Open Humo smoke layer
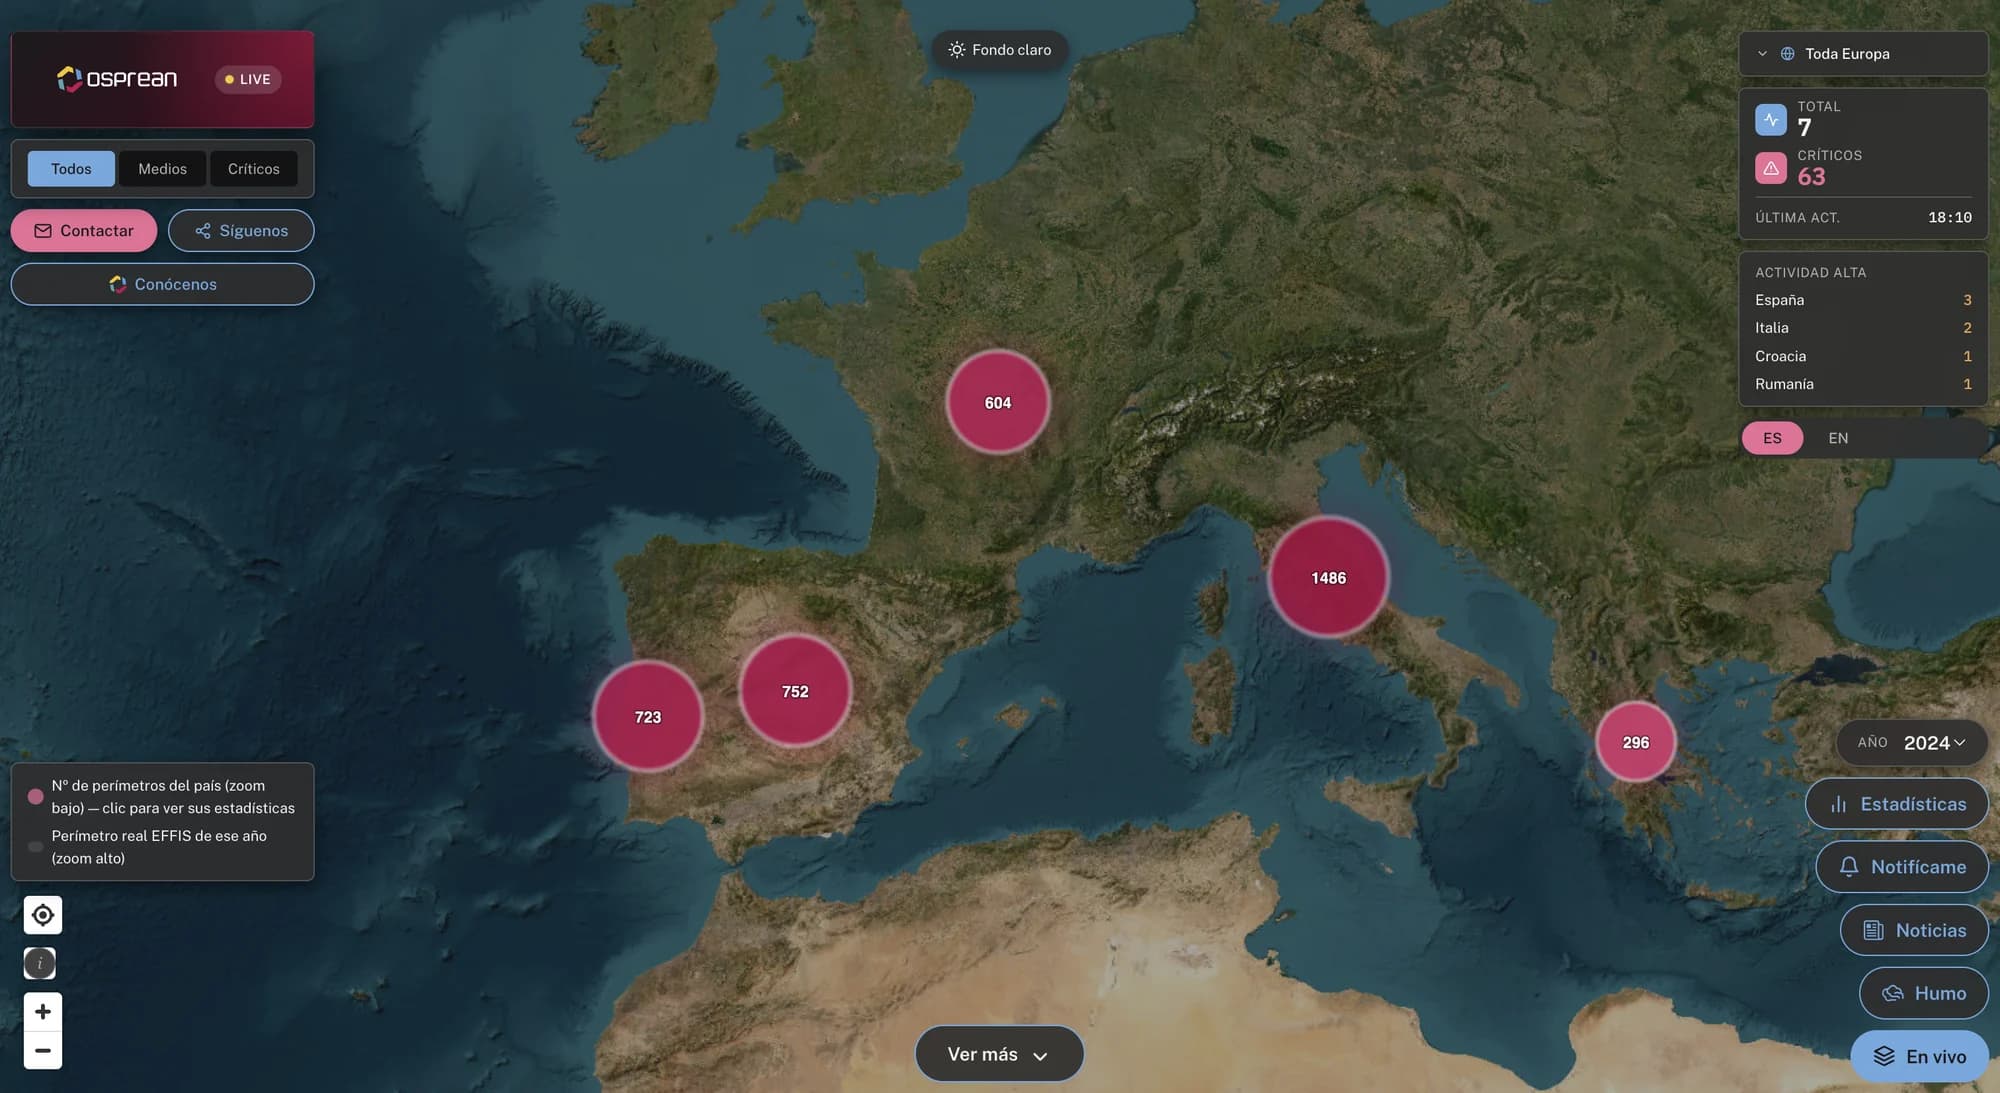The width and height of the screenshot is (2000, 1093). tap(1923, 993)
